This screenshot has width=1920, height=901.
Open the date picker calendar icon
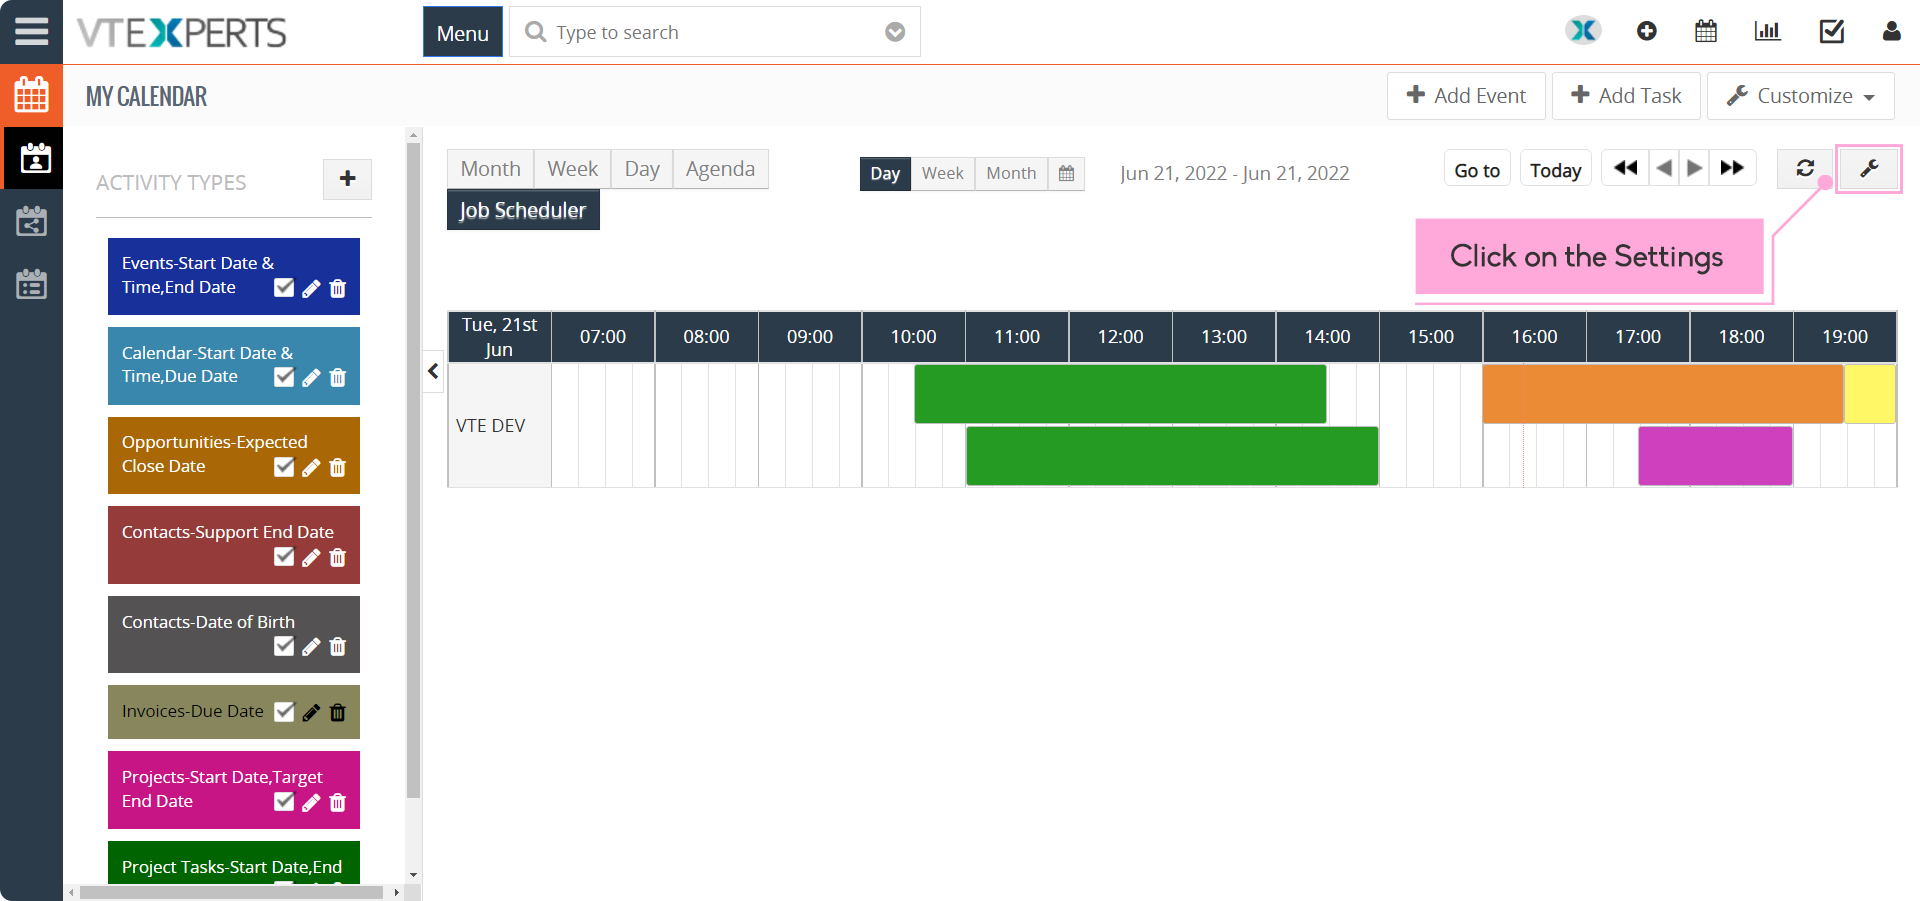1066,173
